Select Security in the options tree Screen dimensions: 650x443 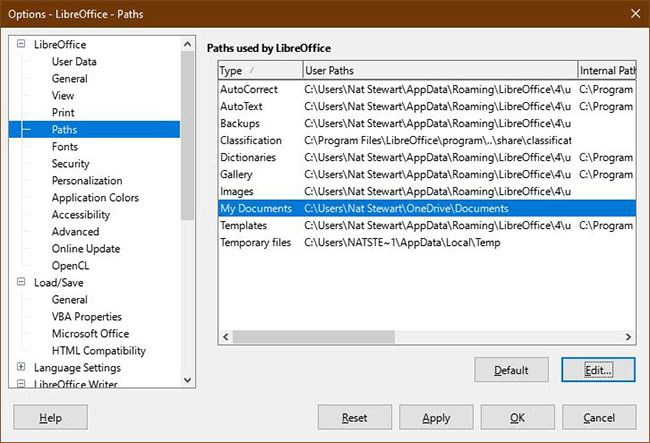point(70,164)
